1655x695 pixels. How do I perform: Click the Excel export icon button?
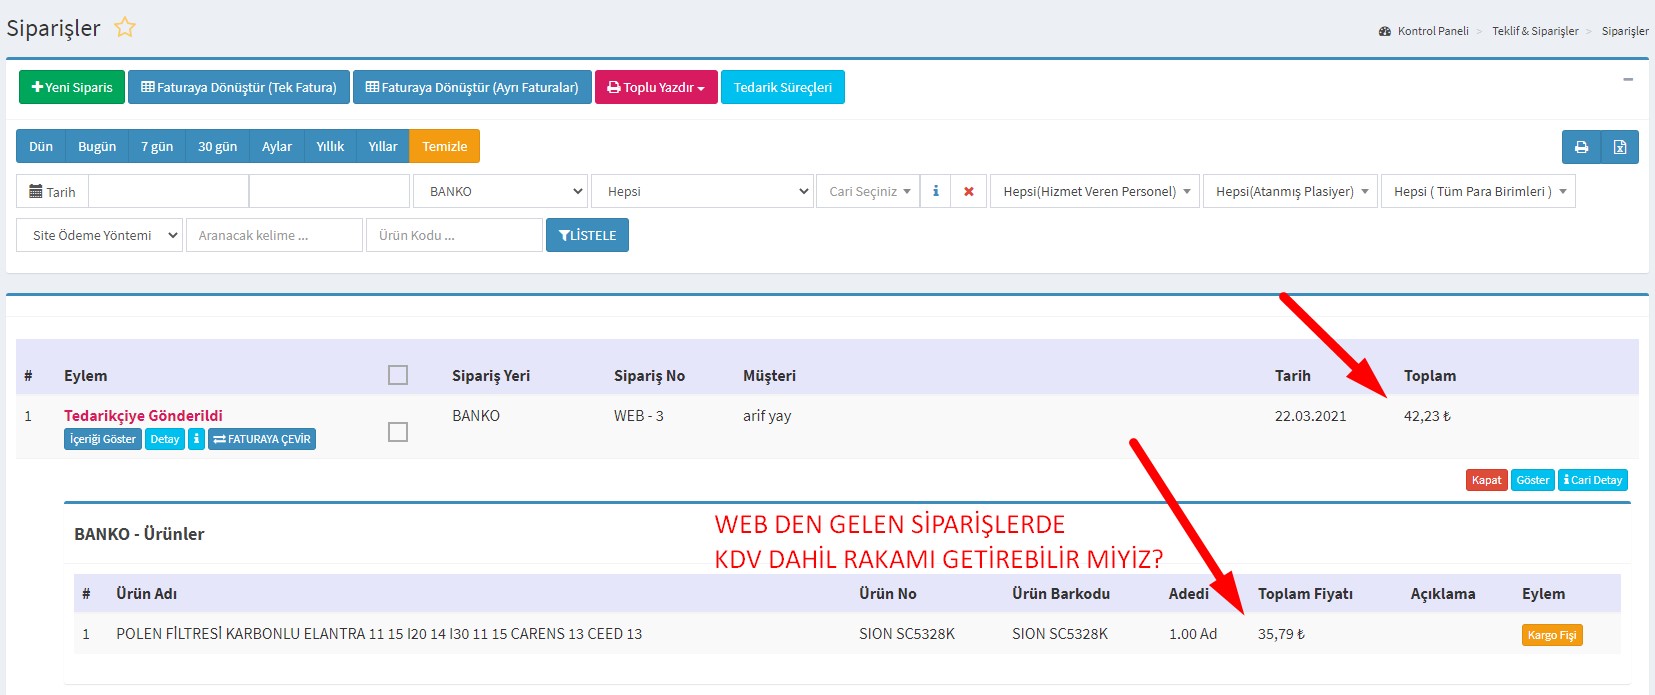[1620, 147]
